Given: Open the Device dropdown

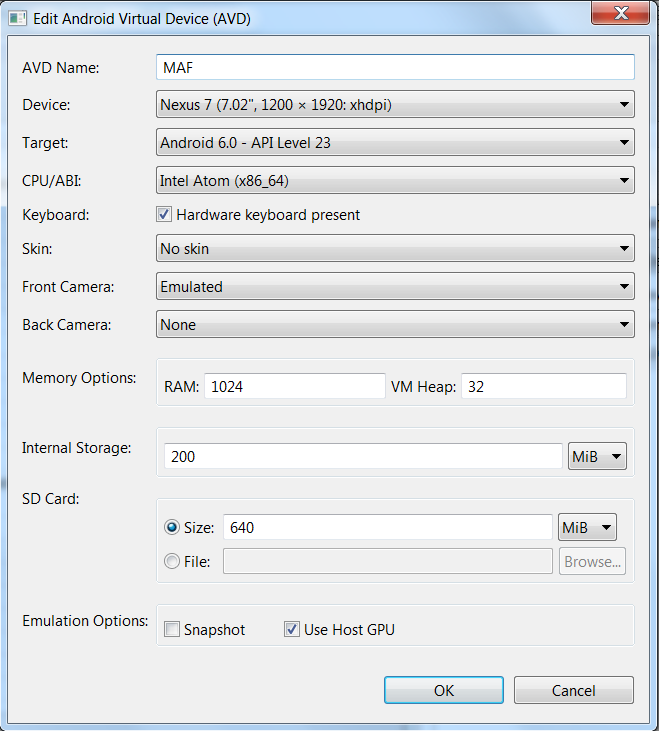Looking at the screenshot, I should [x=395, y=104].
